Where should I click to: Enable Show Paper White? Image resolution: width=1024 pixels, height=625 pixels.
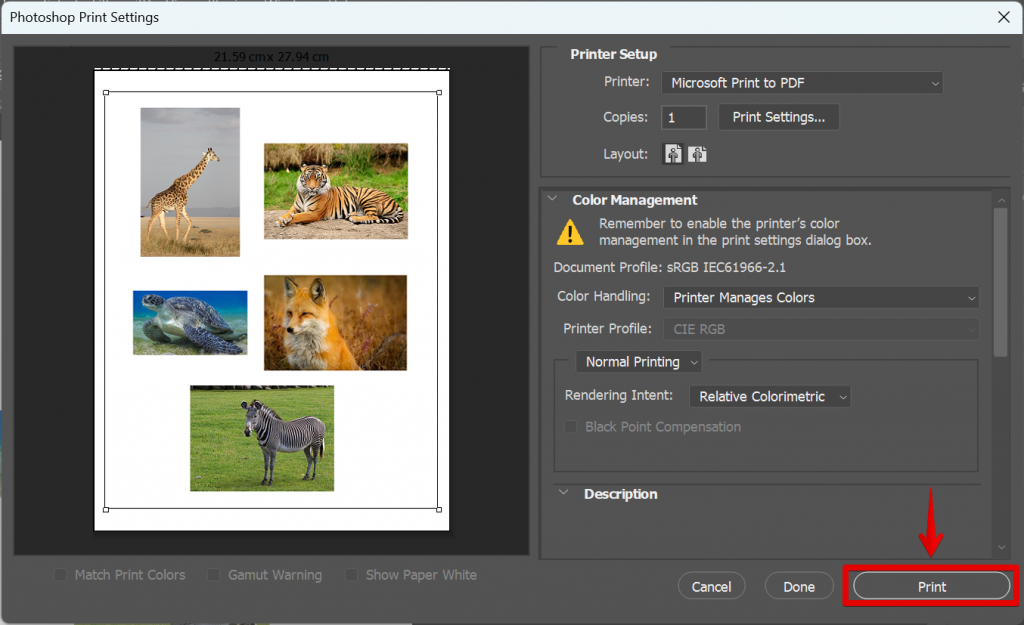(x=352, y=574)
